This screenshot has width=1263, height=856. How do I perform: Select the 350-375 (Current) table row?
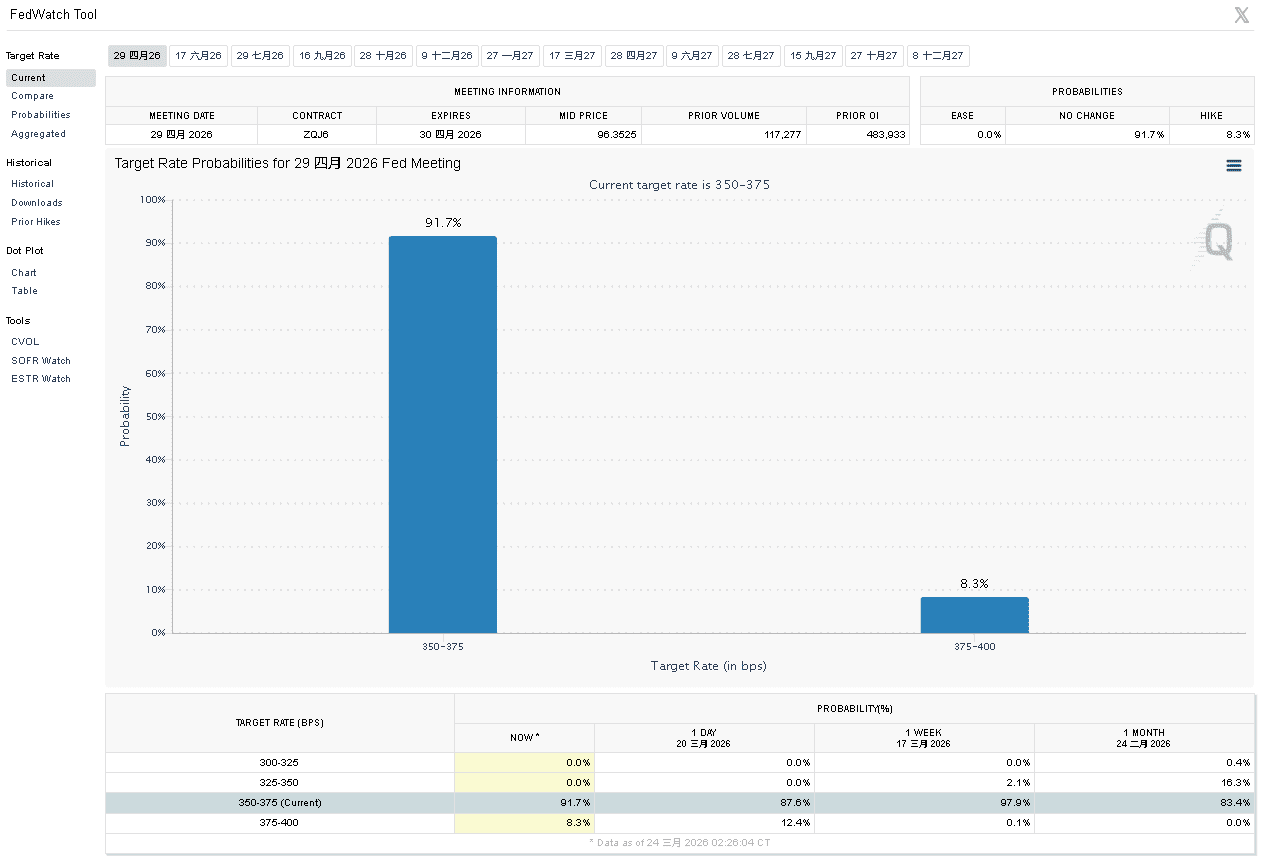point(279,803)
